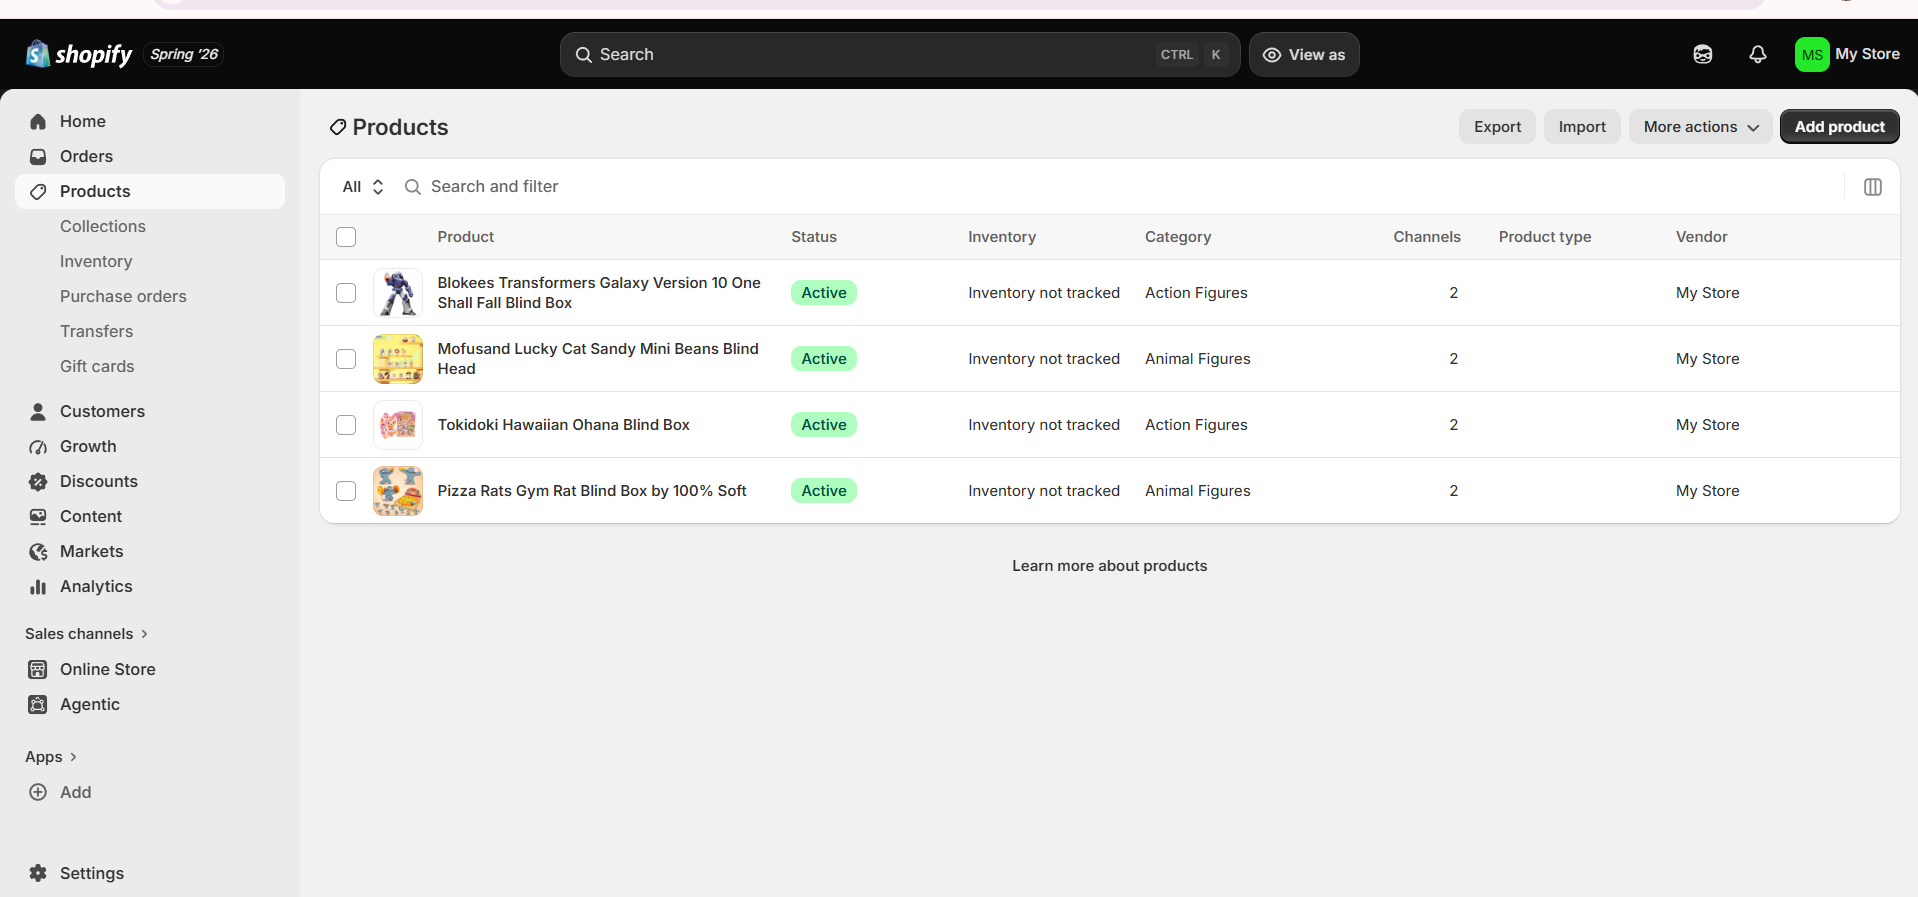Click the Status column header
Viewport: 1918px width, 897px height.
[813, 237]
